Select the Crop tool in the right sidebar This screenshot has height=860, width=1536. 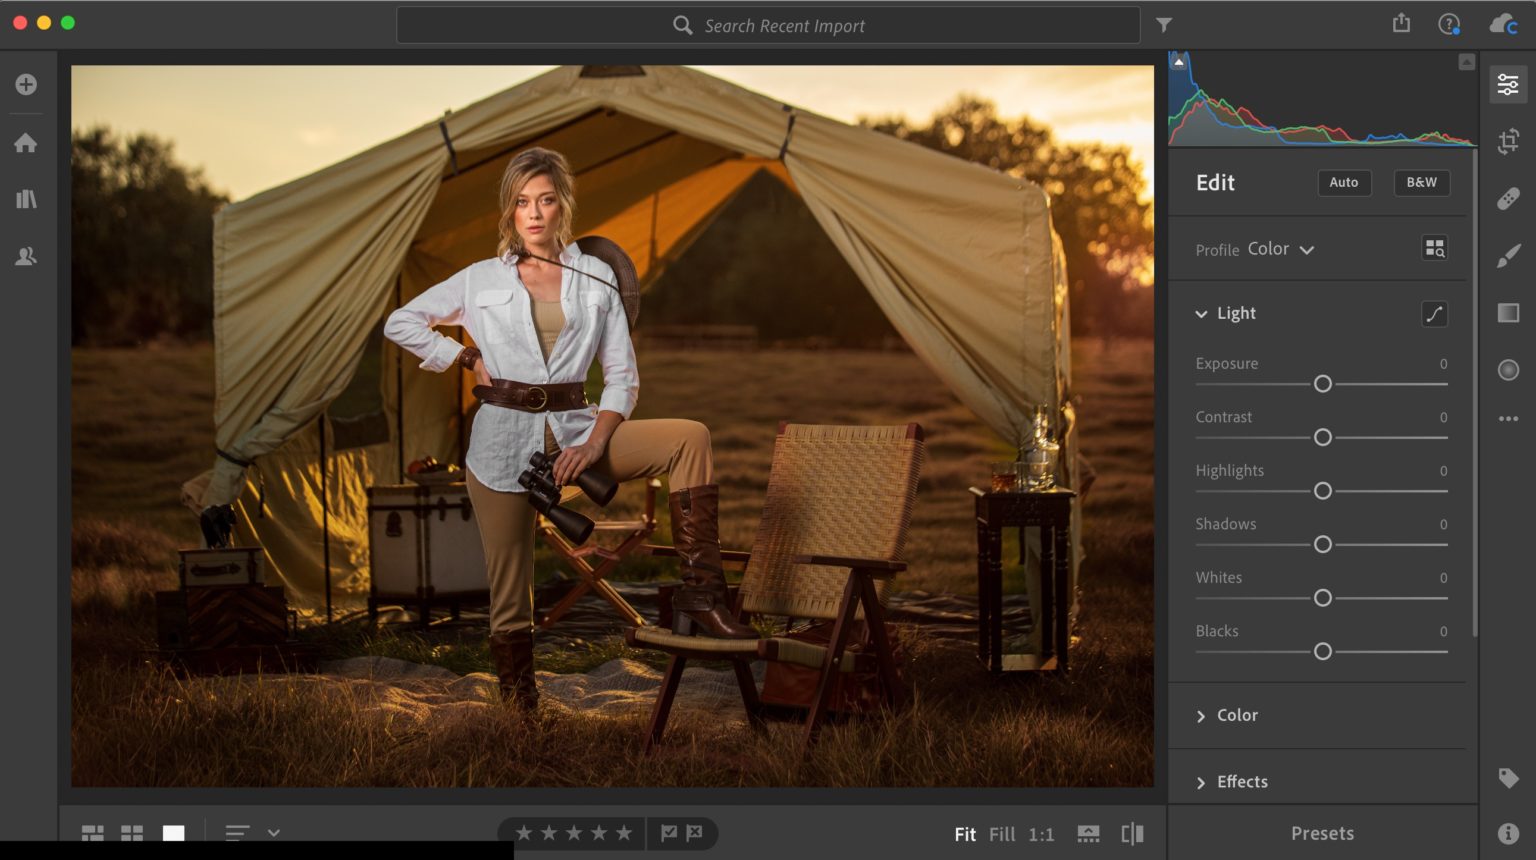point(1508,141)
